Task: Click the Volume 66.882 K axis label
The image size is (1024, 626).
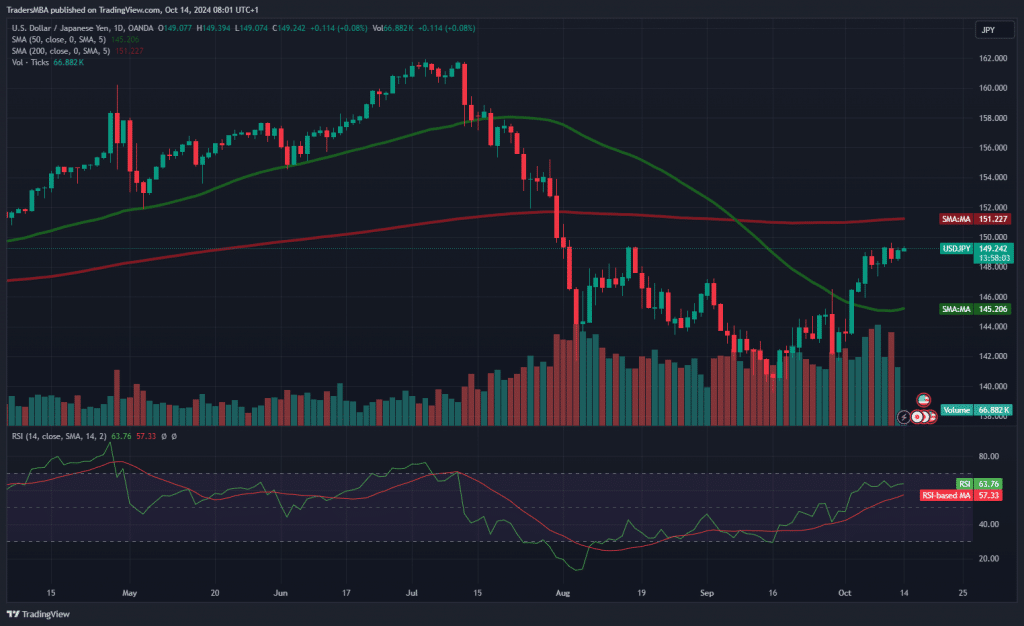Action: [x=977, y=409]
